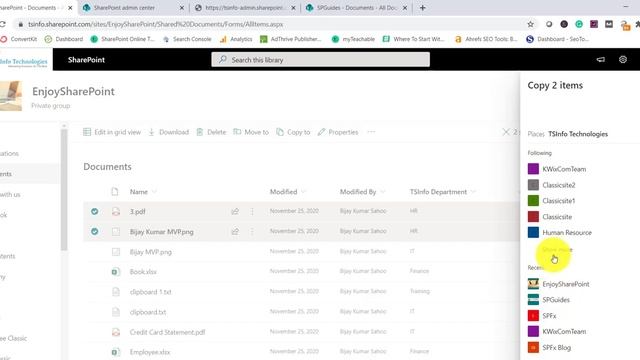Switch to the SharePoint admin center tab
This screenshot has height=360, width=640.
pyautogui.click(x=133, y=8)
